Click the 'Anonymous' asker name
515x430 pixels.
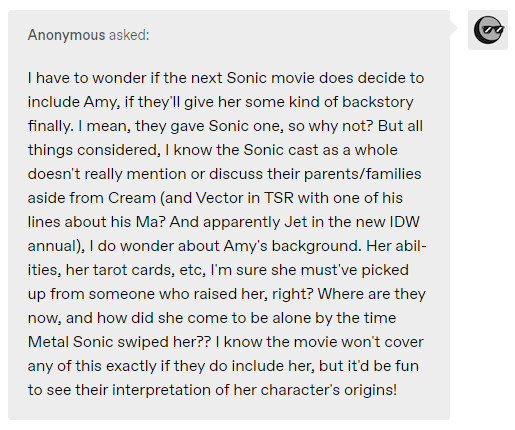[x=66, y=35]
